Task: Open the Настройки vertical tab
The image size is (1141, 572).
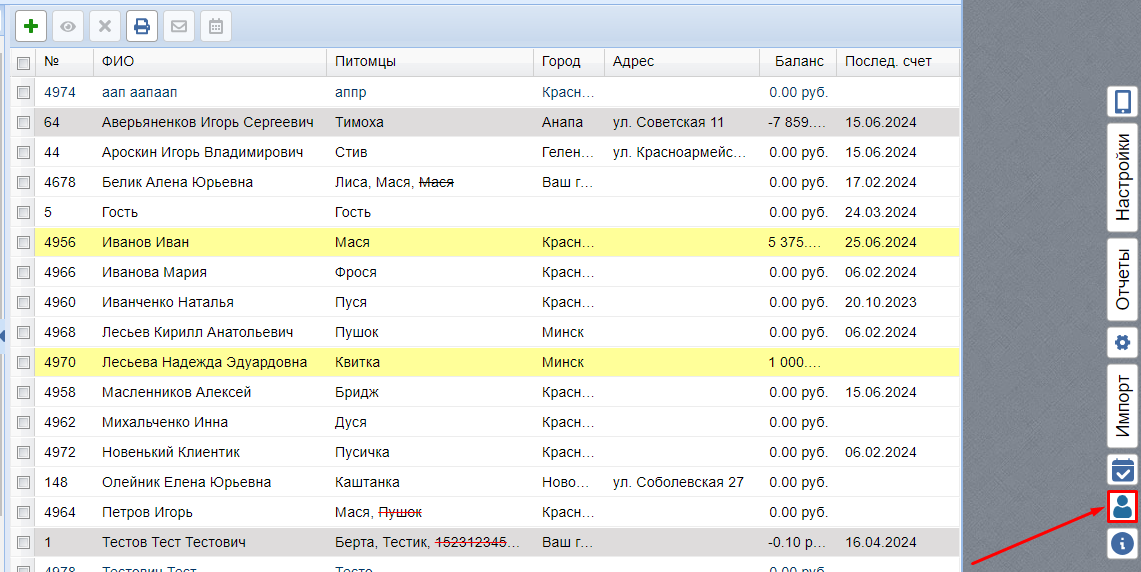Action: [x=1122, y=177]
